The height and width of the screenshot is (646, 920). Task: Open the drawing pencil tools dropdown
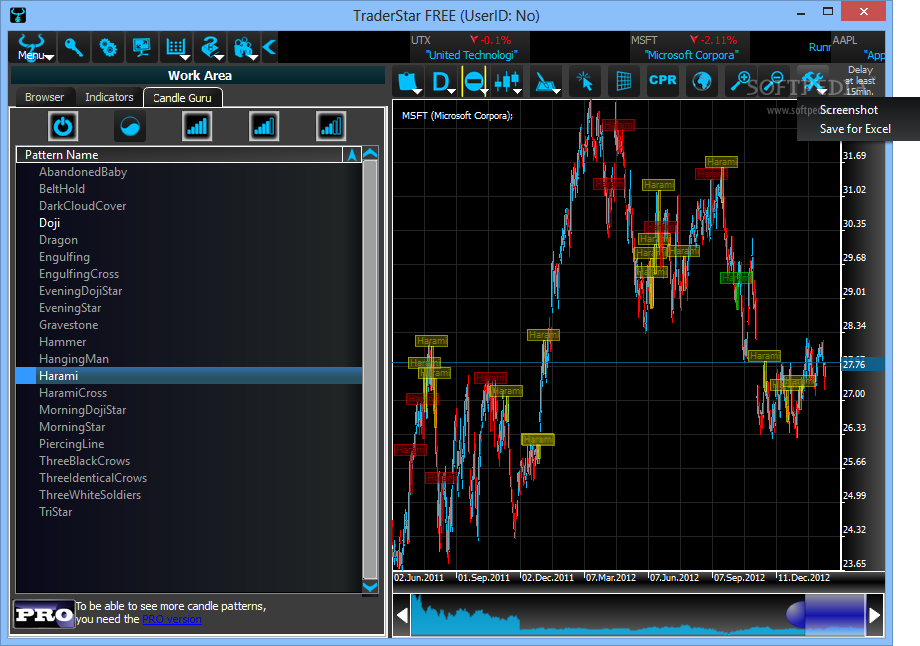tap(546, 81)
